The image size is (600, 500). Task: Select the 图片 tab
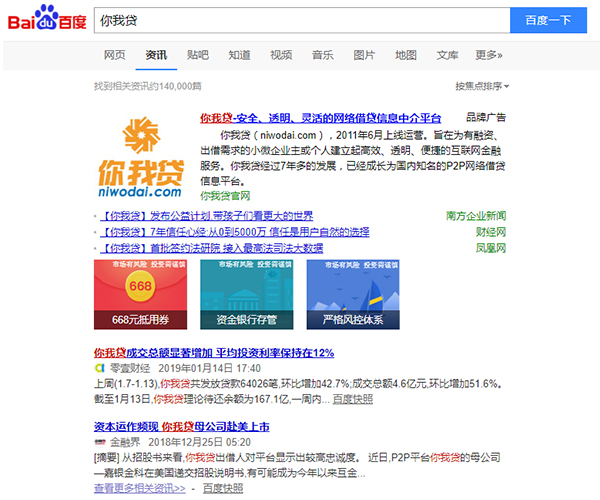(364, 55)
